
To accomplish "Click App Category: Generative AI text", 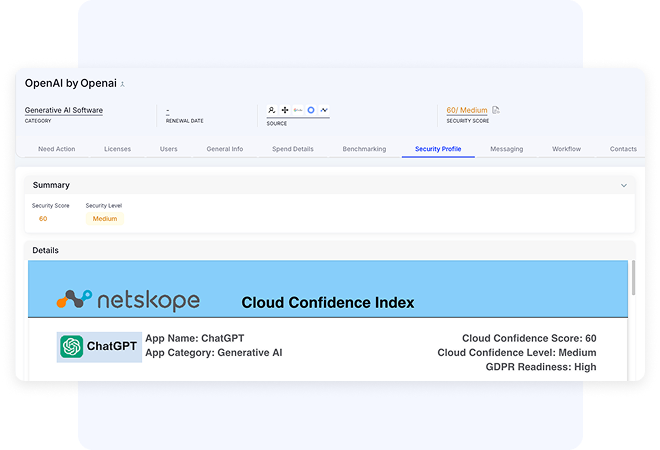I will pos(214,353).
